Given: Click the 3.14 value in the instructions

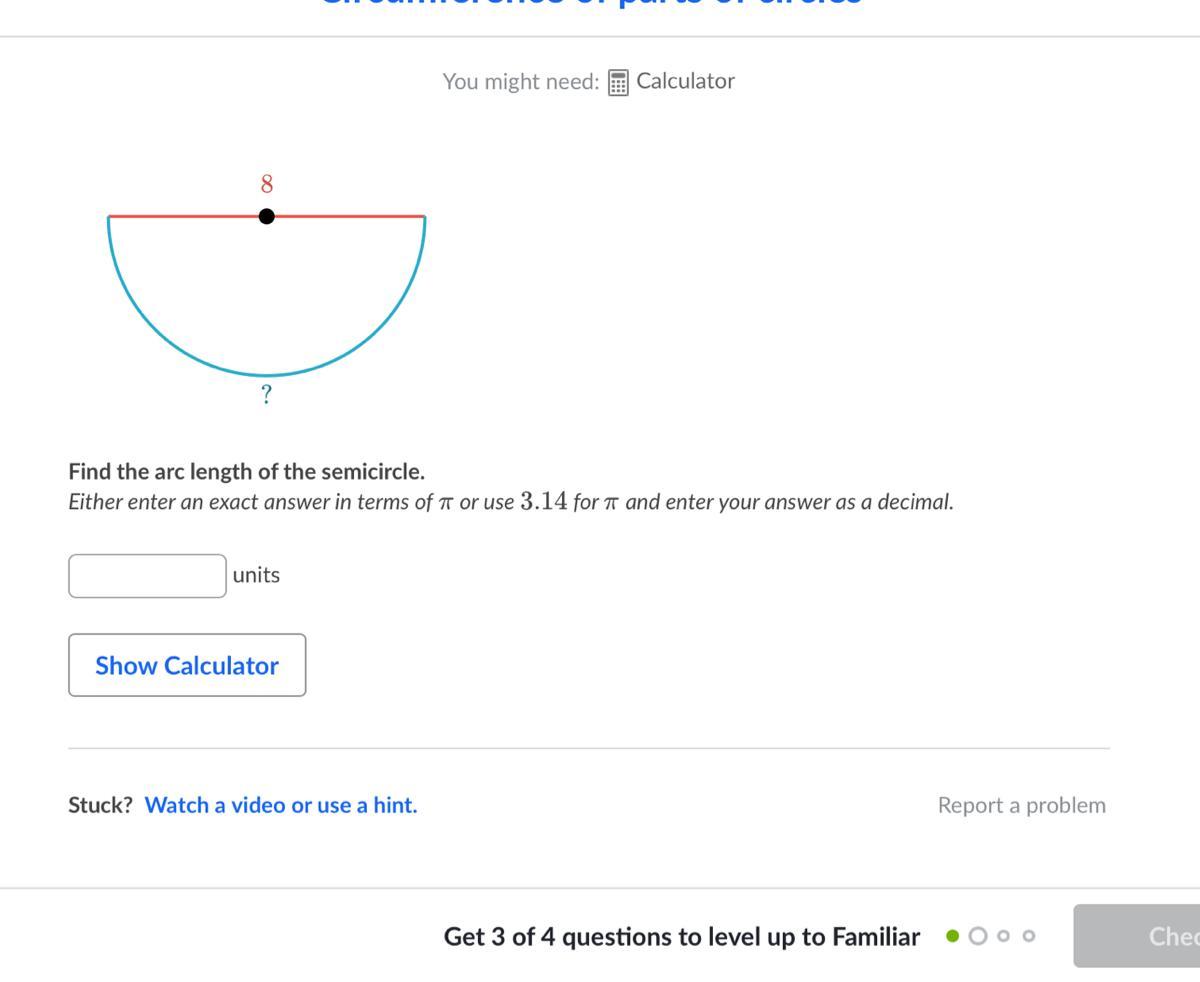Looking at the screenshot, I should [x=543, y=501].
